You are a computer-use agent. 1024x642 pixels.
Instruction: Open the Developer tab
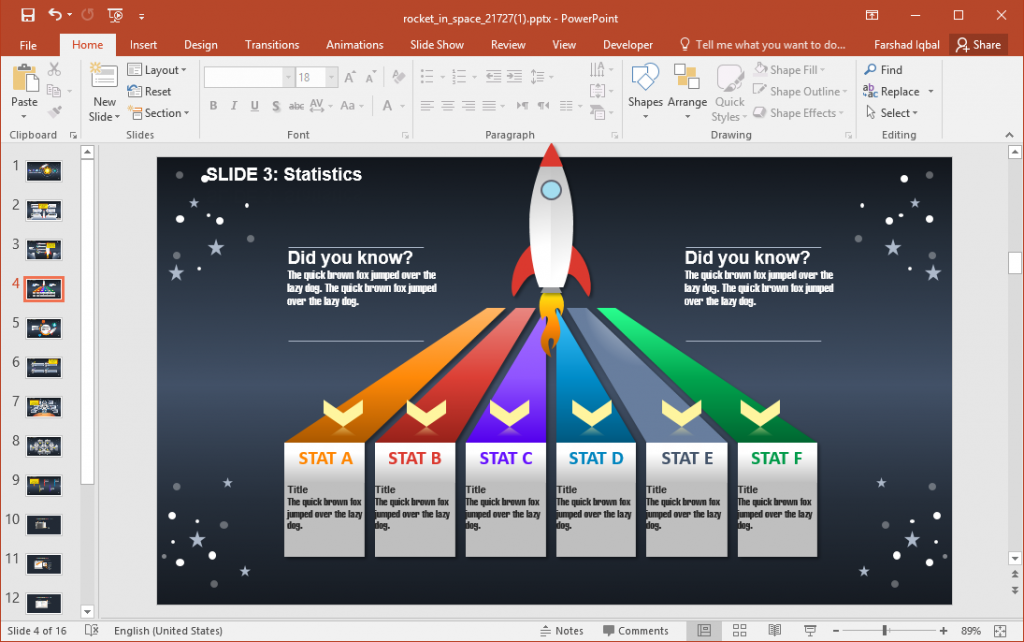click(627, 44)
